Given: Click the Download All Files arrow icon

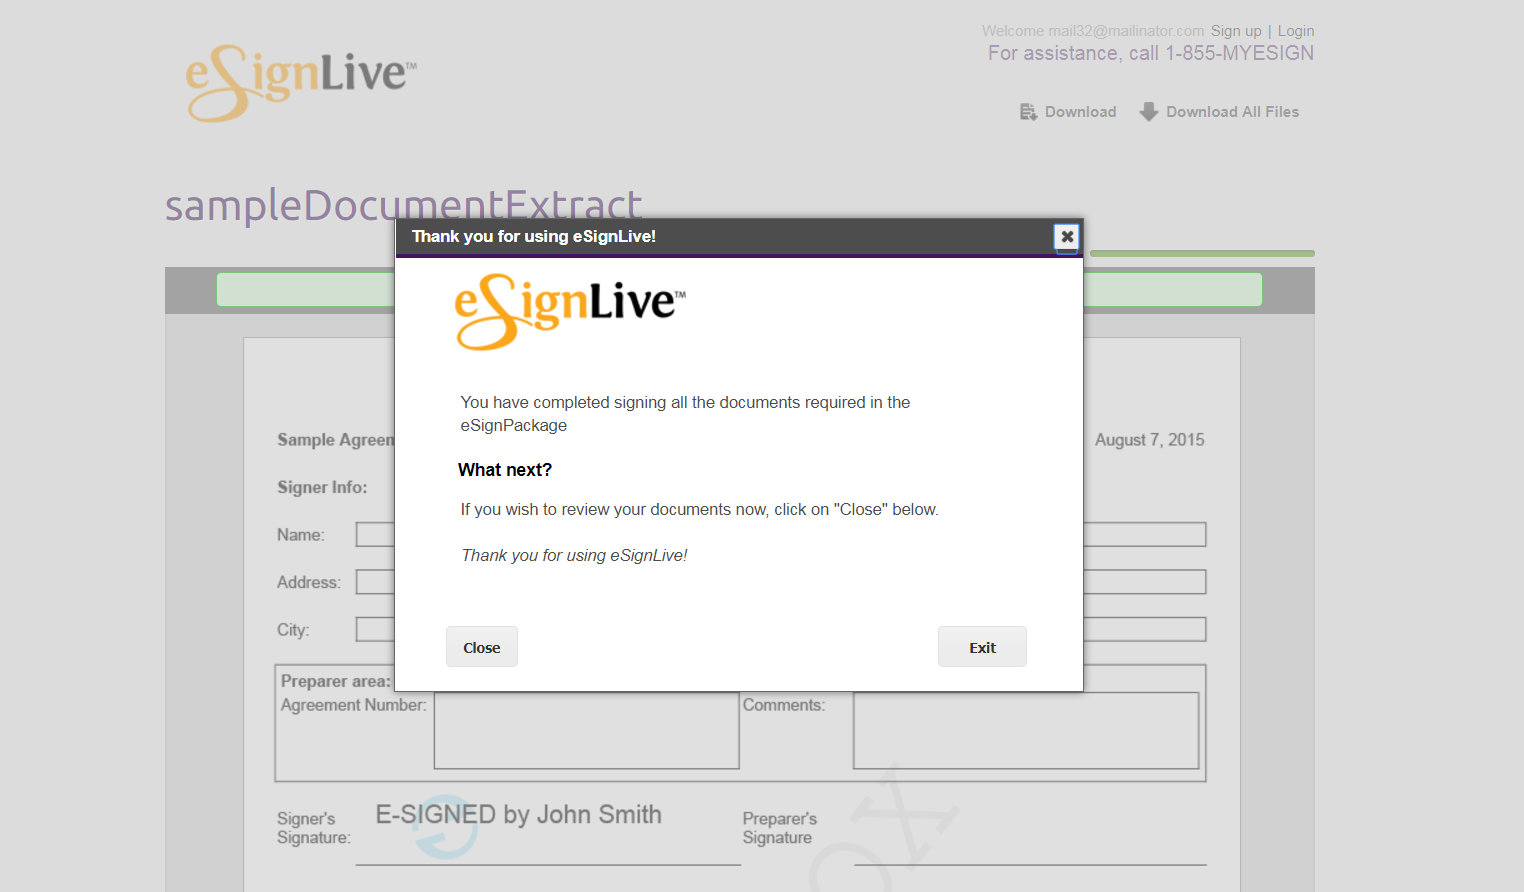Looking at the screenshot, I should point(1149,112).
